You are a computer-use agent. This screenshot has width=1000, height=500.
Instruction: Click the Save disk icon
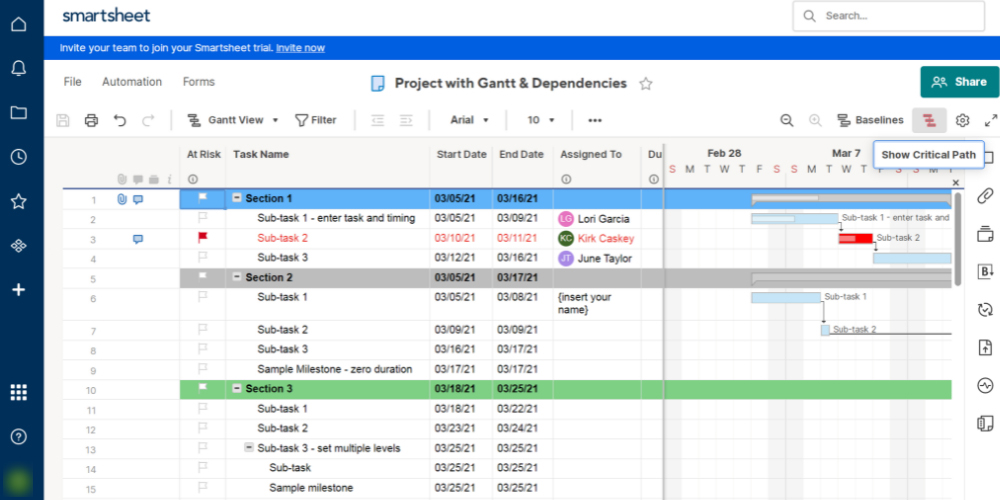(x=62, y=120)
